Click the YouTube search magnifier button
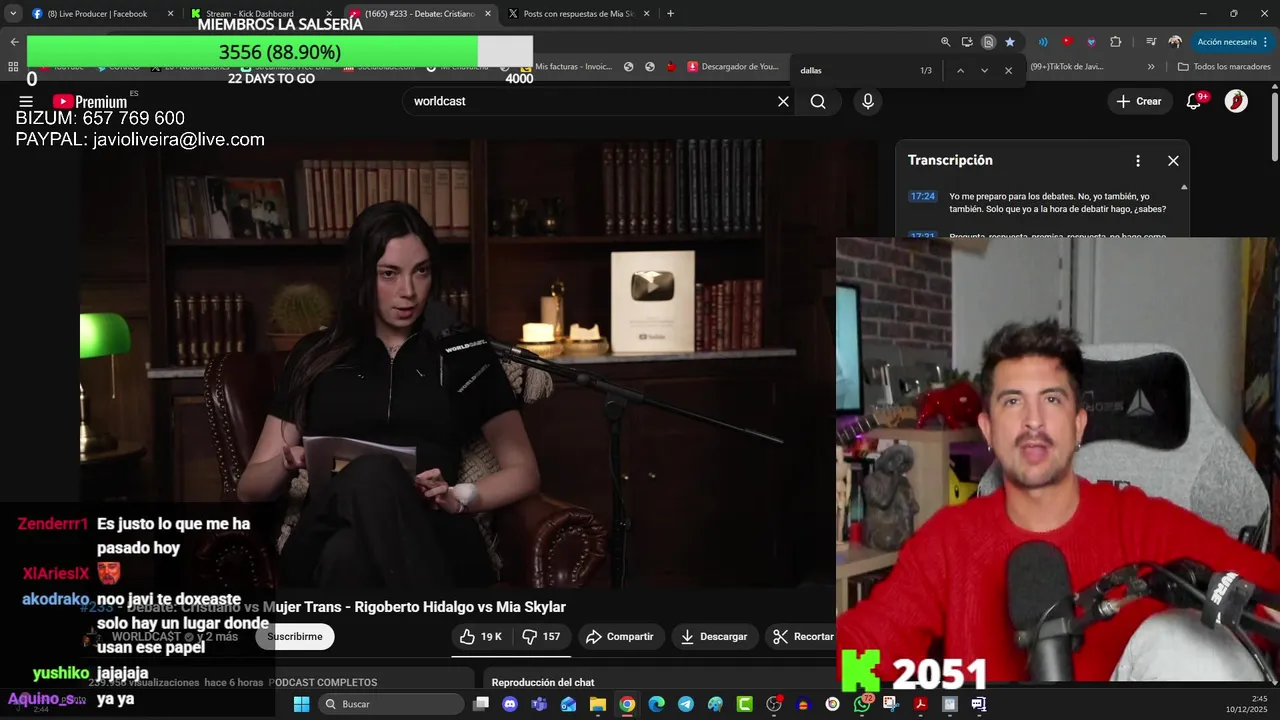The height and width of the screenshot is (720, 1280). coord(818,101)
